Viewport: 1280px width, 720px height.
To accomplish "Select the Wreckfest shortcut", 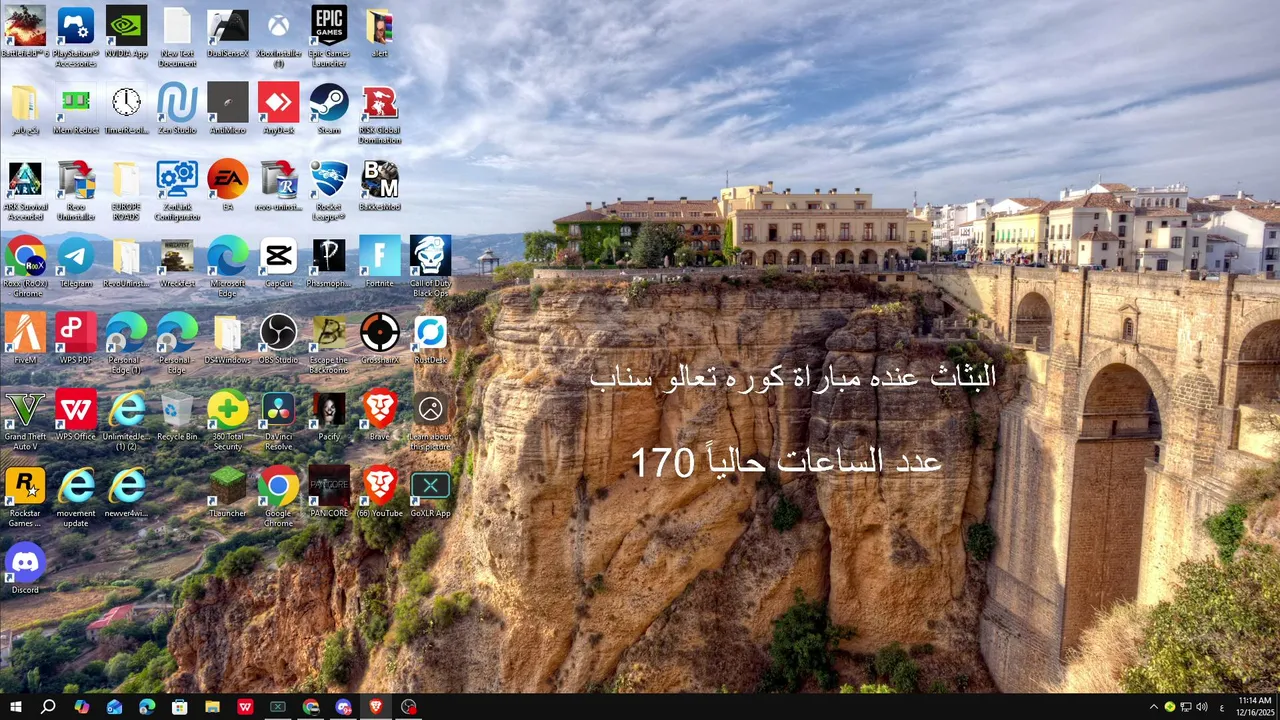I will pyautogui.click(x=177, y=264).
